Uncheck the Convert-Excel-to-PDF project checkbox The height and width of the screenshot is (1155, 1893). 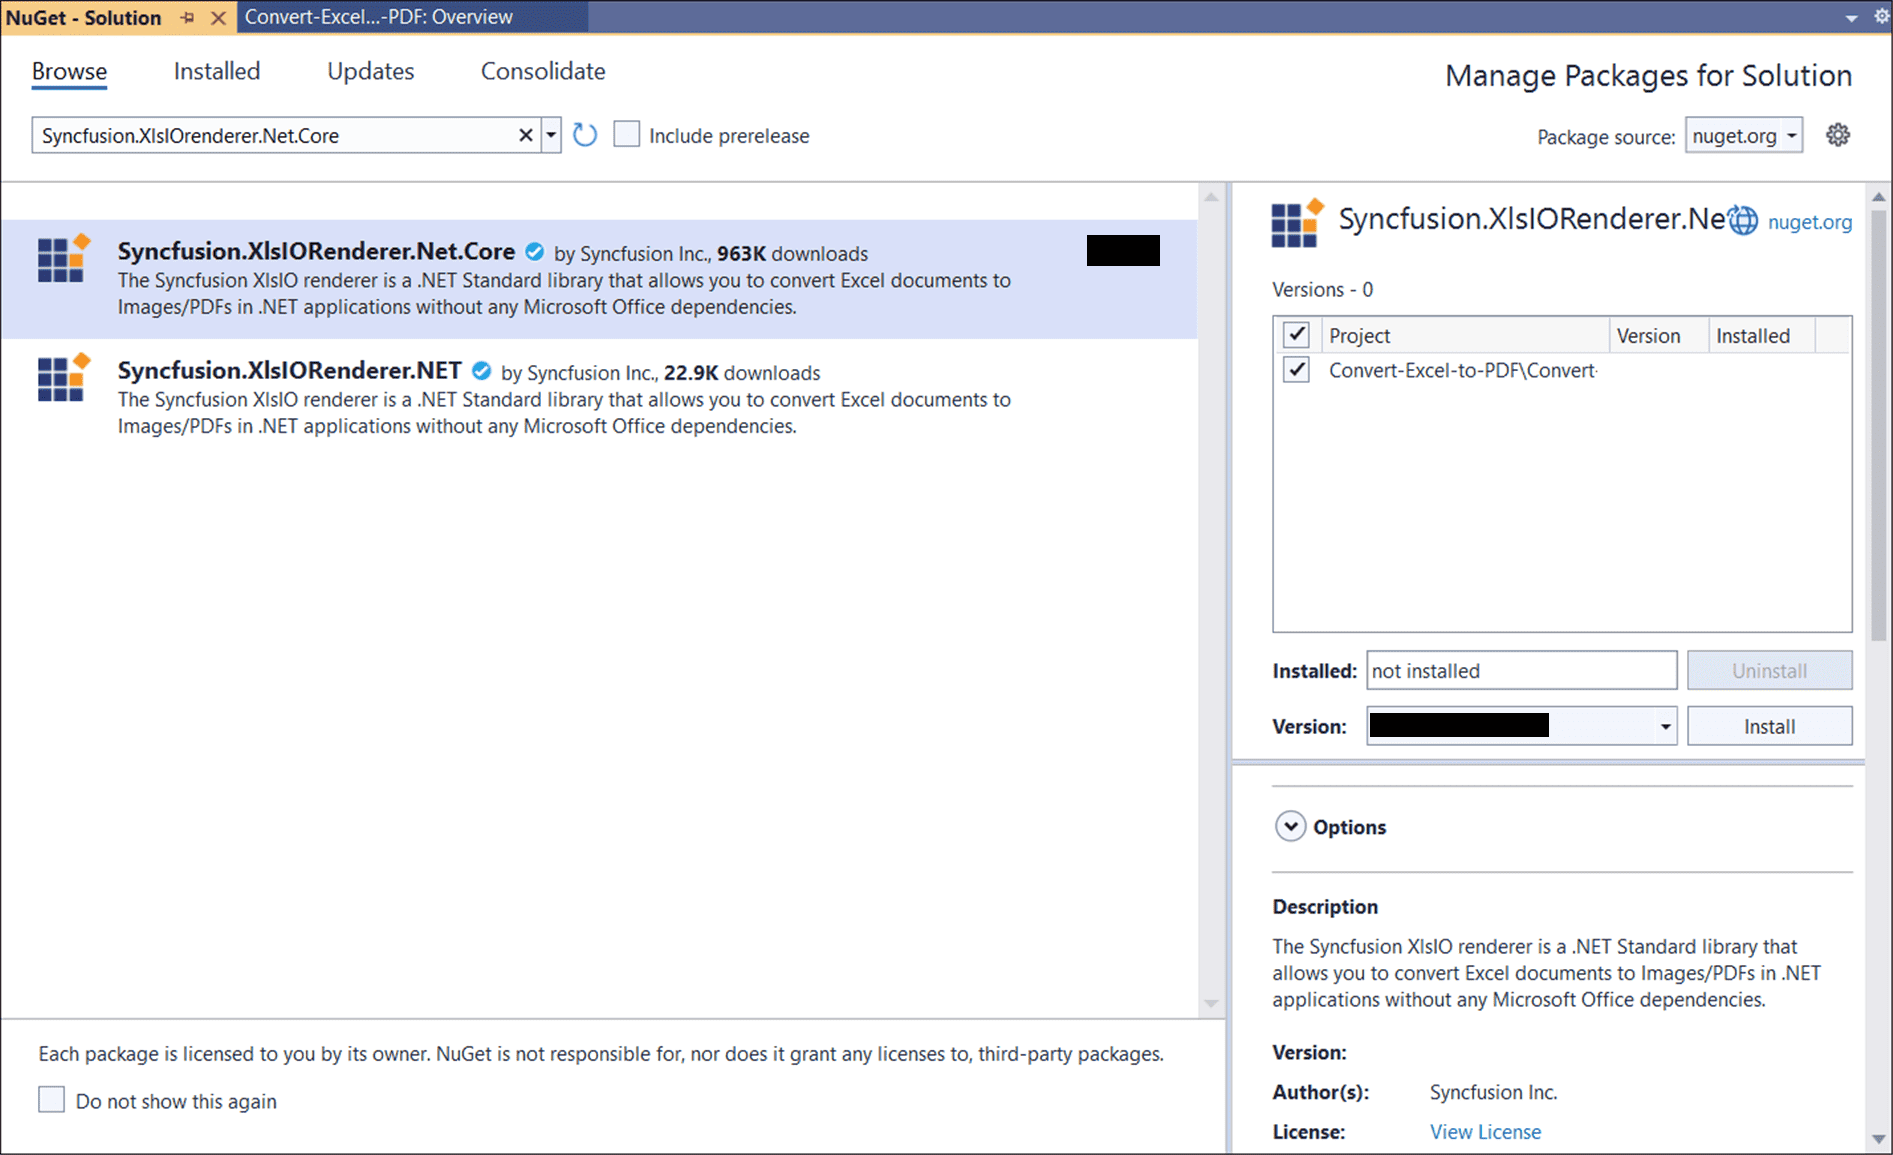(1296, 370)
